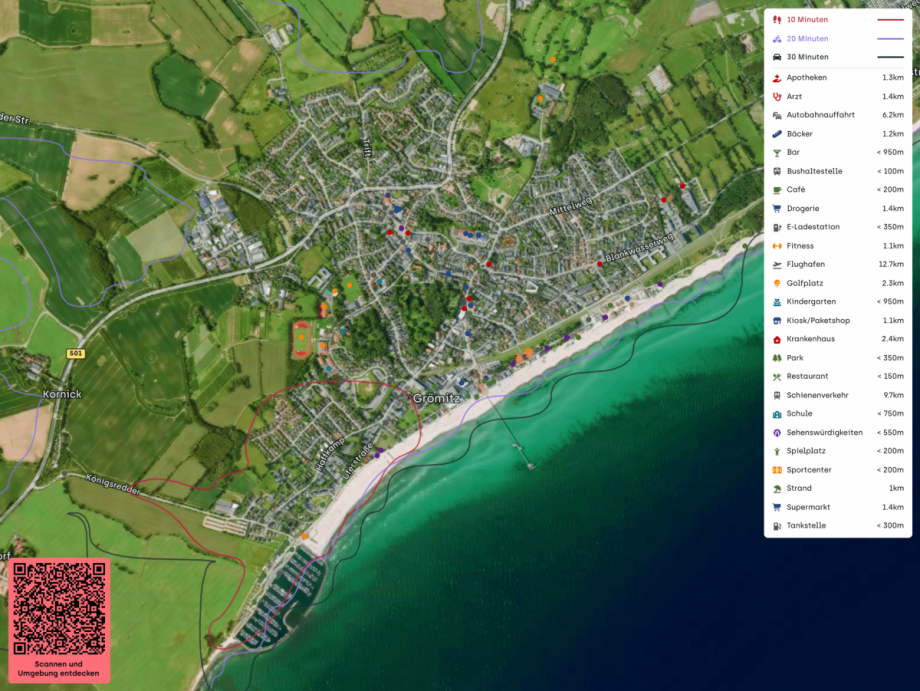Click the Schienenverkehr train icon
This screenshot has height=691, width=920.
coord(777,395)
